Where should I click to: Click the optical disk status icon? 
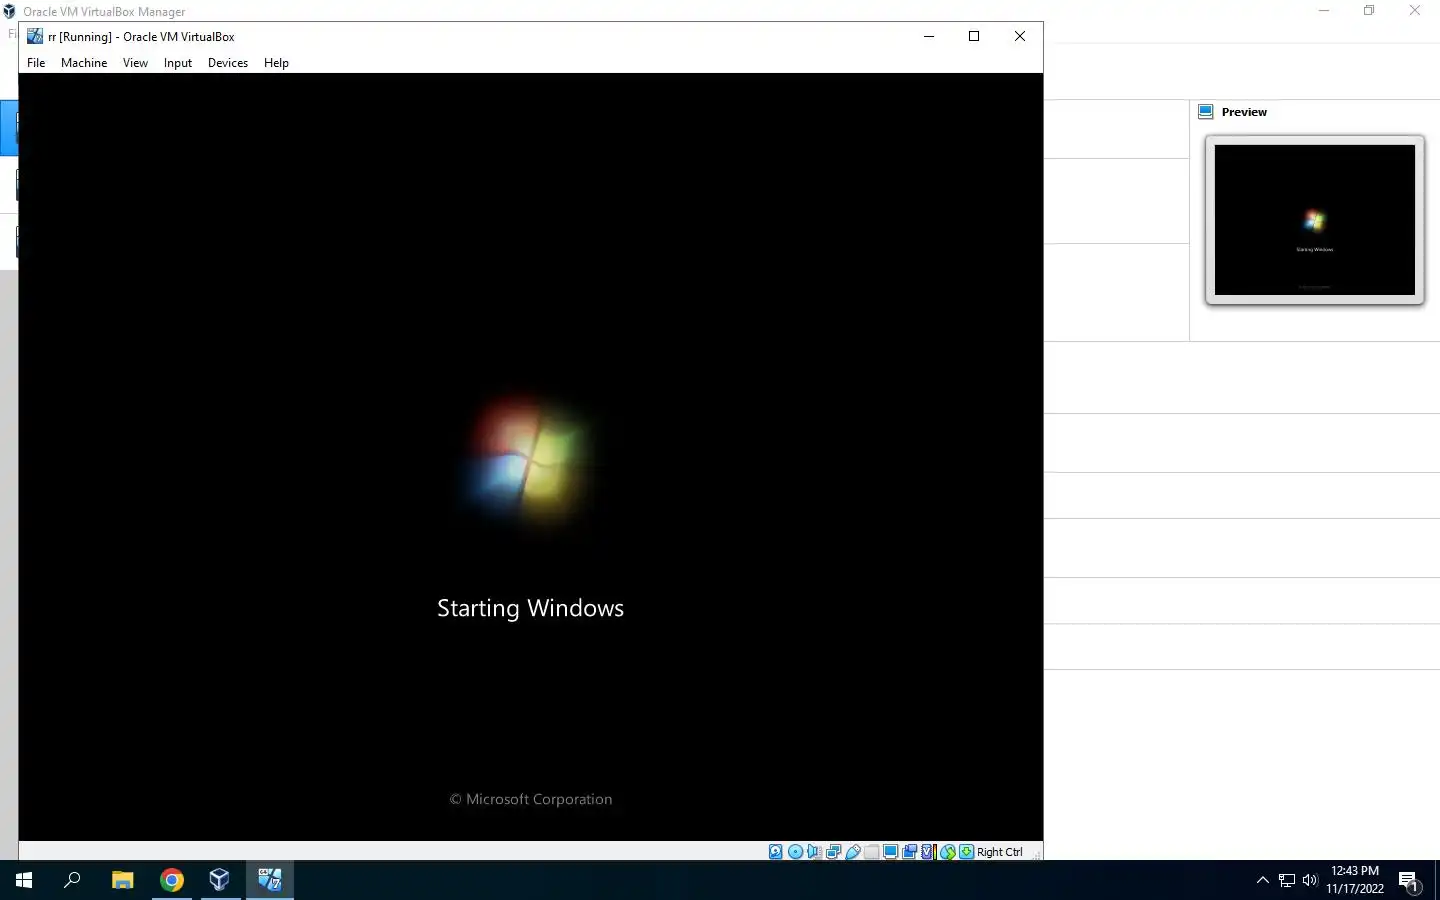[795, 852]
